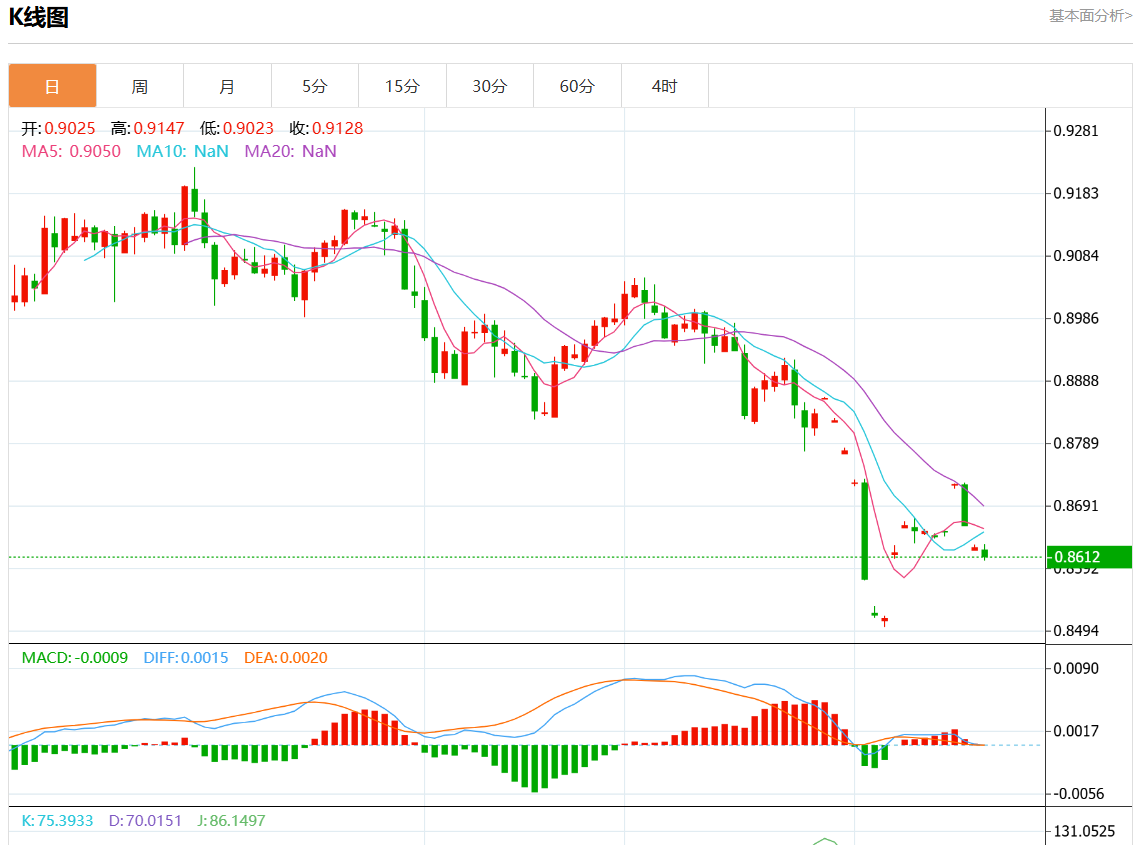Screen dimensions: 1142x845
Task: Click the MA10 legend label
Action: click(x=182, y=151)
